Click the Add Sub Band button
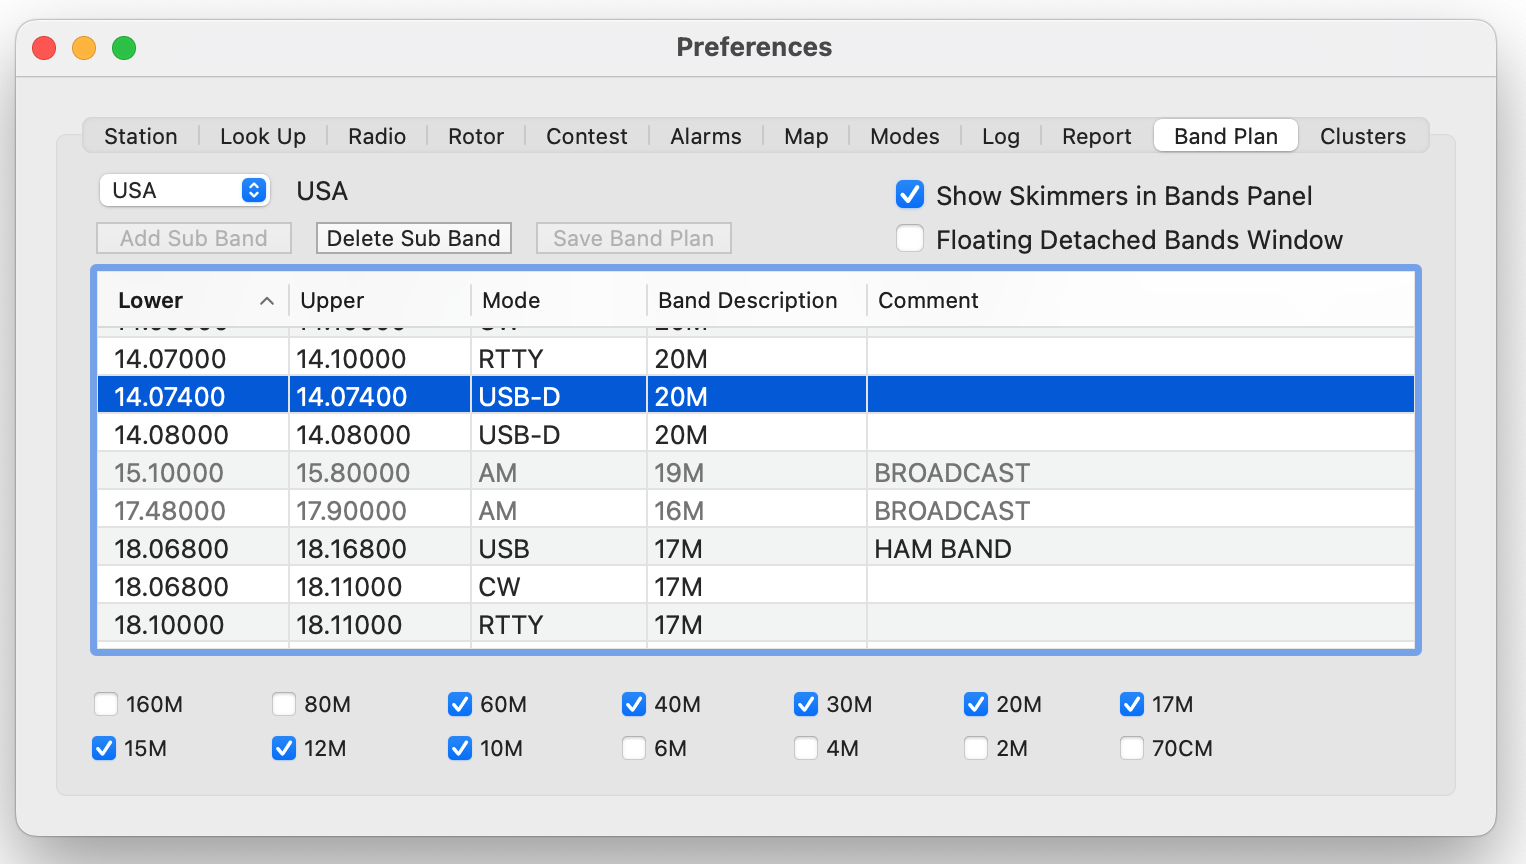The width and height of the screenshot is (1526, 864). [193, 238]
